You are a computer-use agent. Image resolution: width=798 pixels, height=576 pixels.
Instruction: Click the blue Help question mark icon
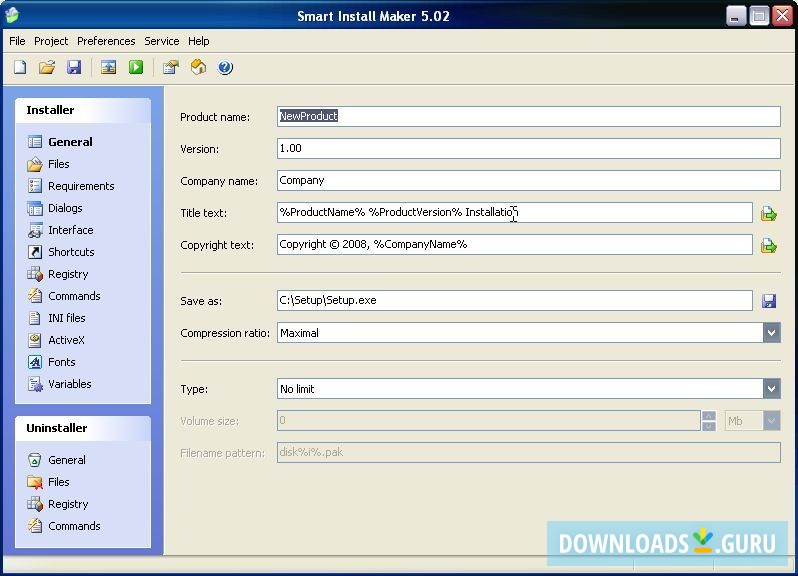coord(225,68)
